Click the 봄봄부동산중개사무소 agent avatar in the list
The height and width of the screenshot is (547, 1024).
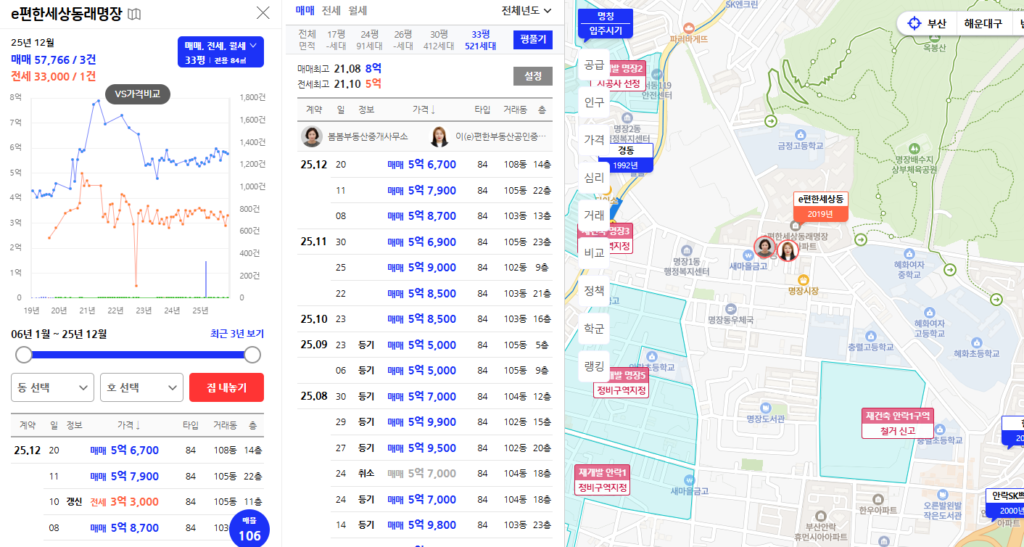pos(312,136)
